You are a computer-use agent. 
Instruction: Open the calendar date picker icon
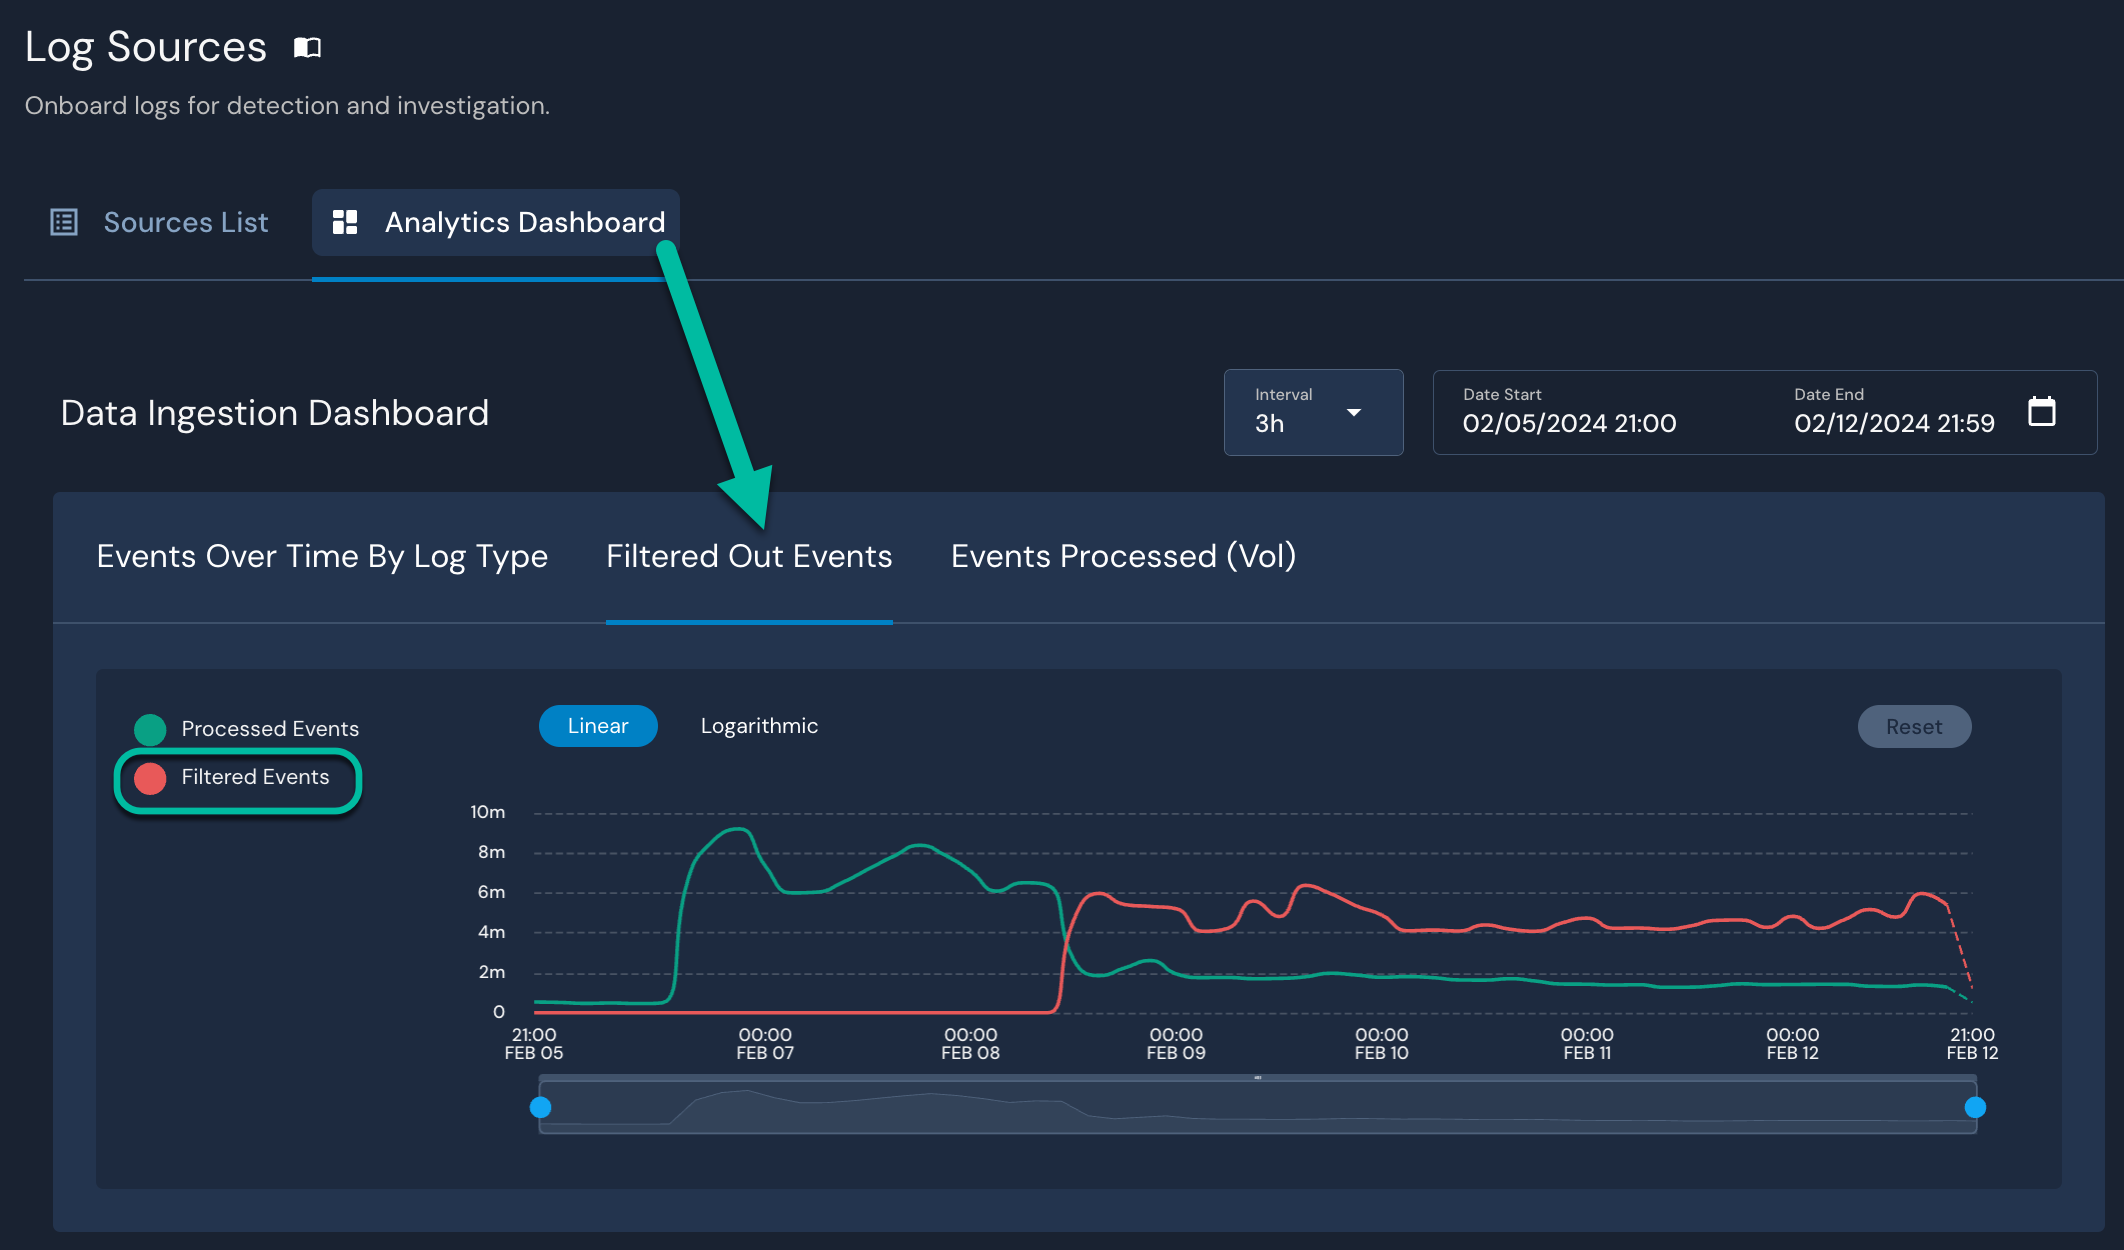point(2041,412)
